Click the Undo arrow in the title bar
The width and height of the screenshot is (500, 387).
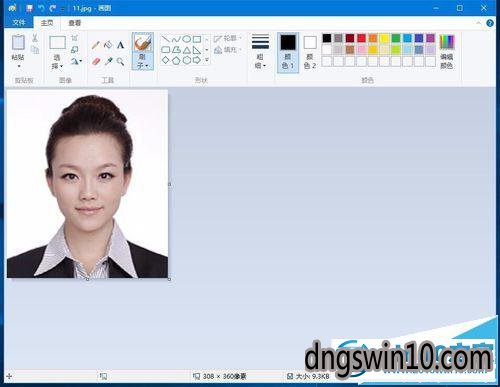[41, 8]
